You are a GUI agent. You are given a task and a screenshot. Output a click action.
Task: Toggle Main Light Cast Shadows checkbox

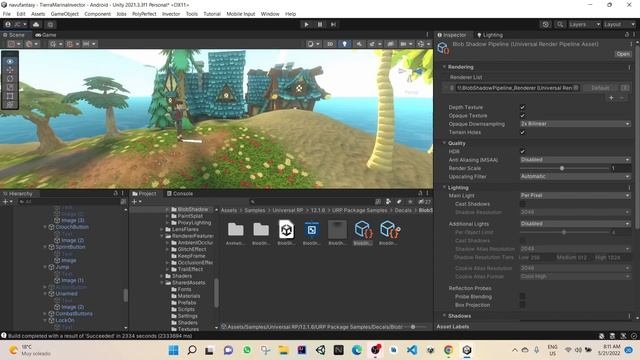click(x=522, y=204)
